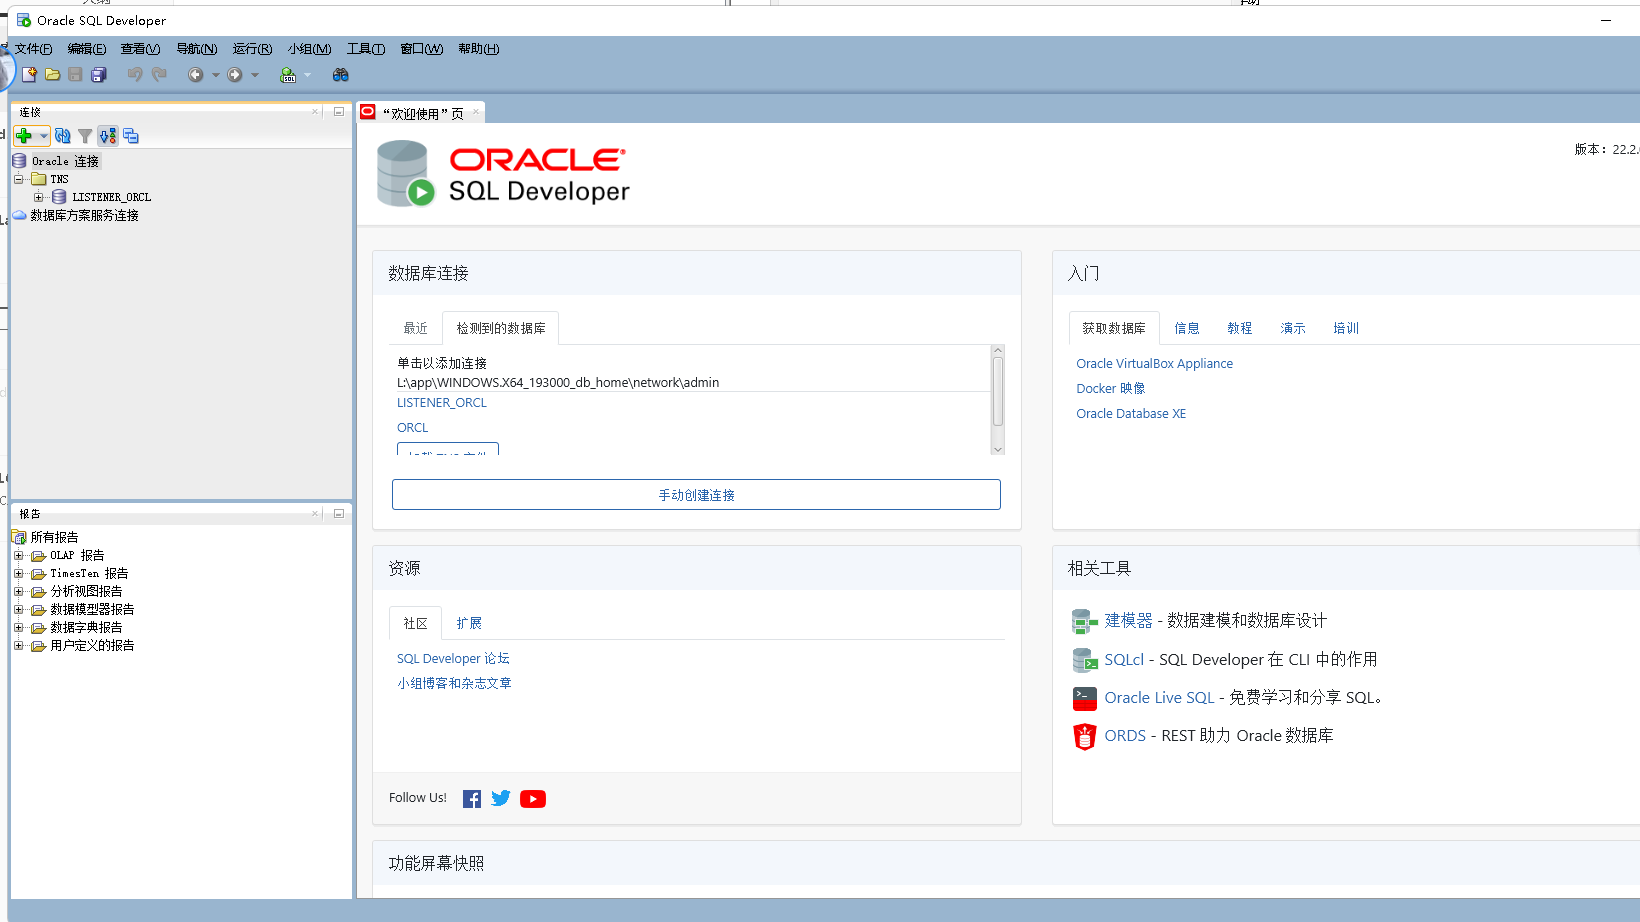Collapse the TNS folder node
This screenshot has width=1640, height=922.
(x=18, y=179)
